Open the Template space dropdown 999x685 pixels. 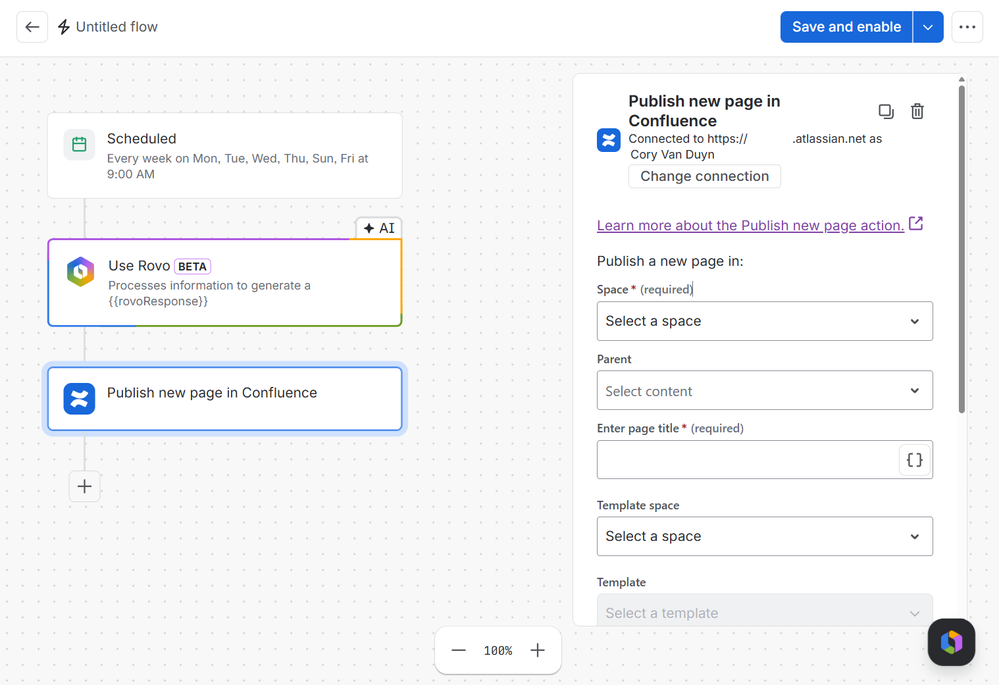(x=765, y=537)
